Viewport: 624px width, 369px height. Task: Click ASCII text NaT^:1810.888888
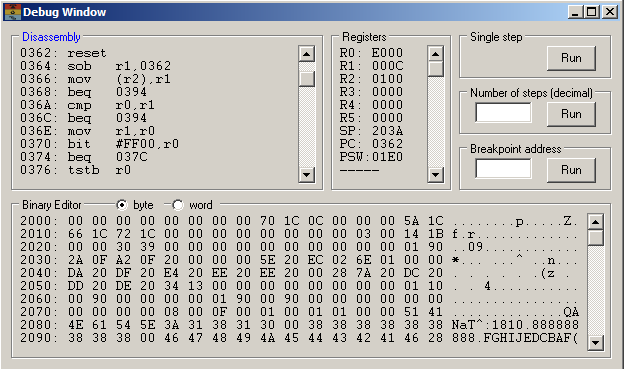tap(515, 325)
